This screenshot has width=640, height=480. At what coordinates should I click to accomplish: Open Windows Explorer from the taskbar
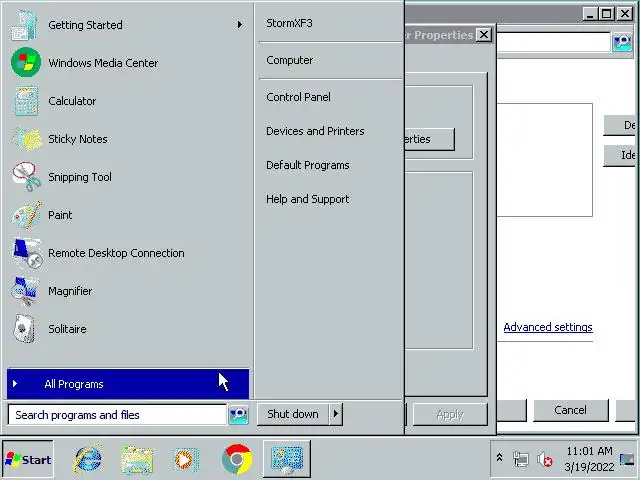pos(137,460)
